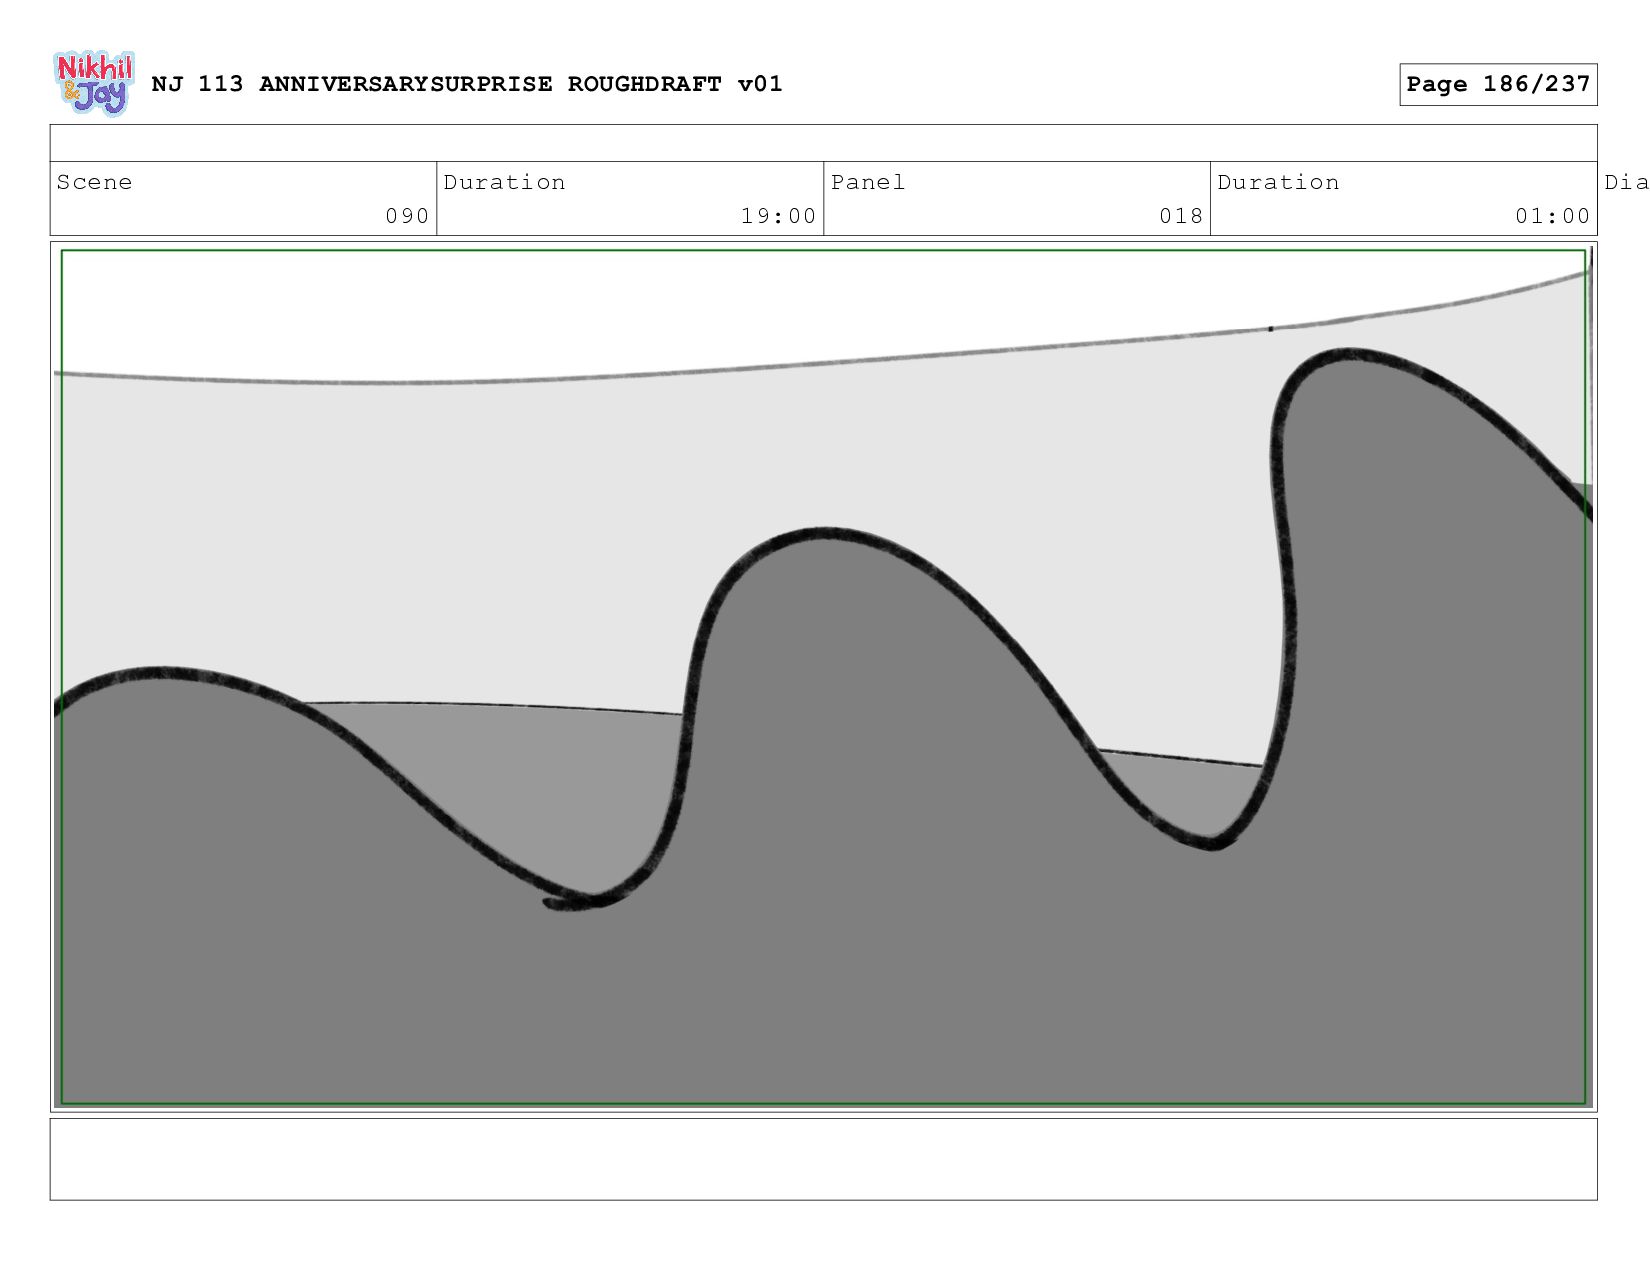This screenshot has height=1275, width=1650.
Task: Click the scene duration value '19:00'
Action: 778,216
